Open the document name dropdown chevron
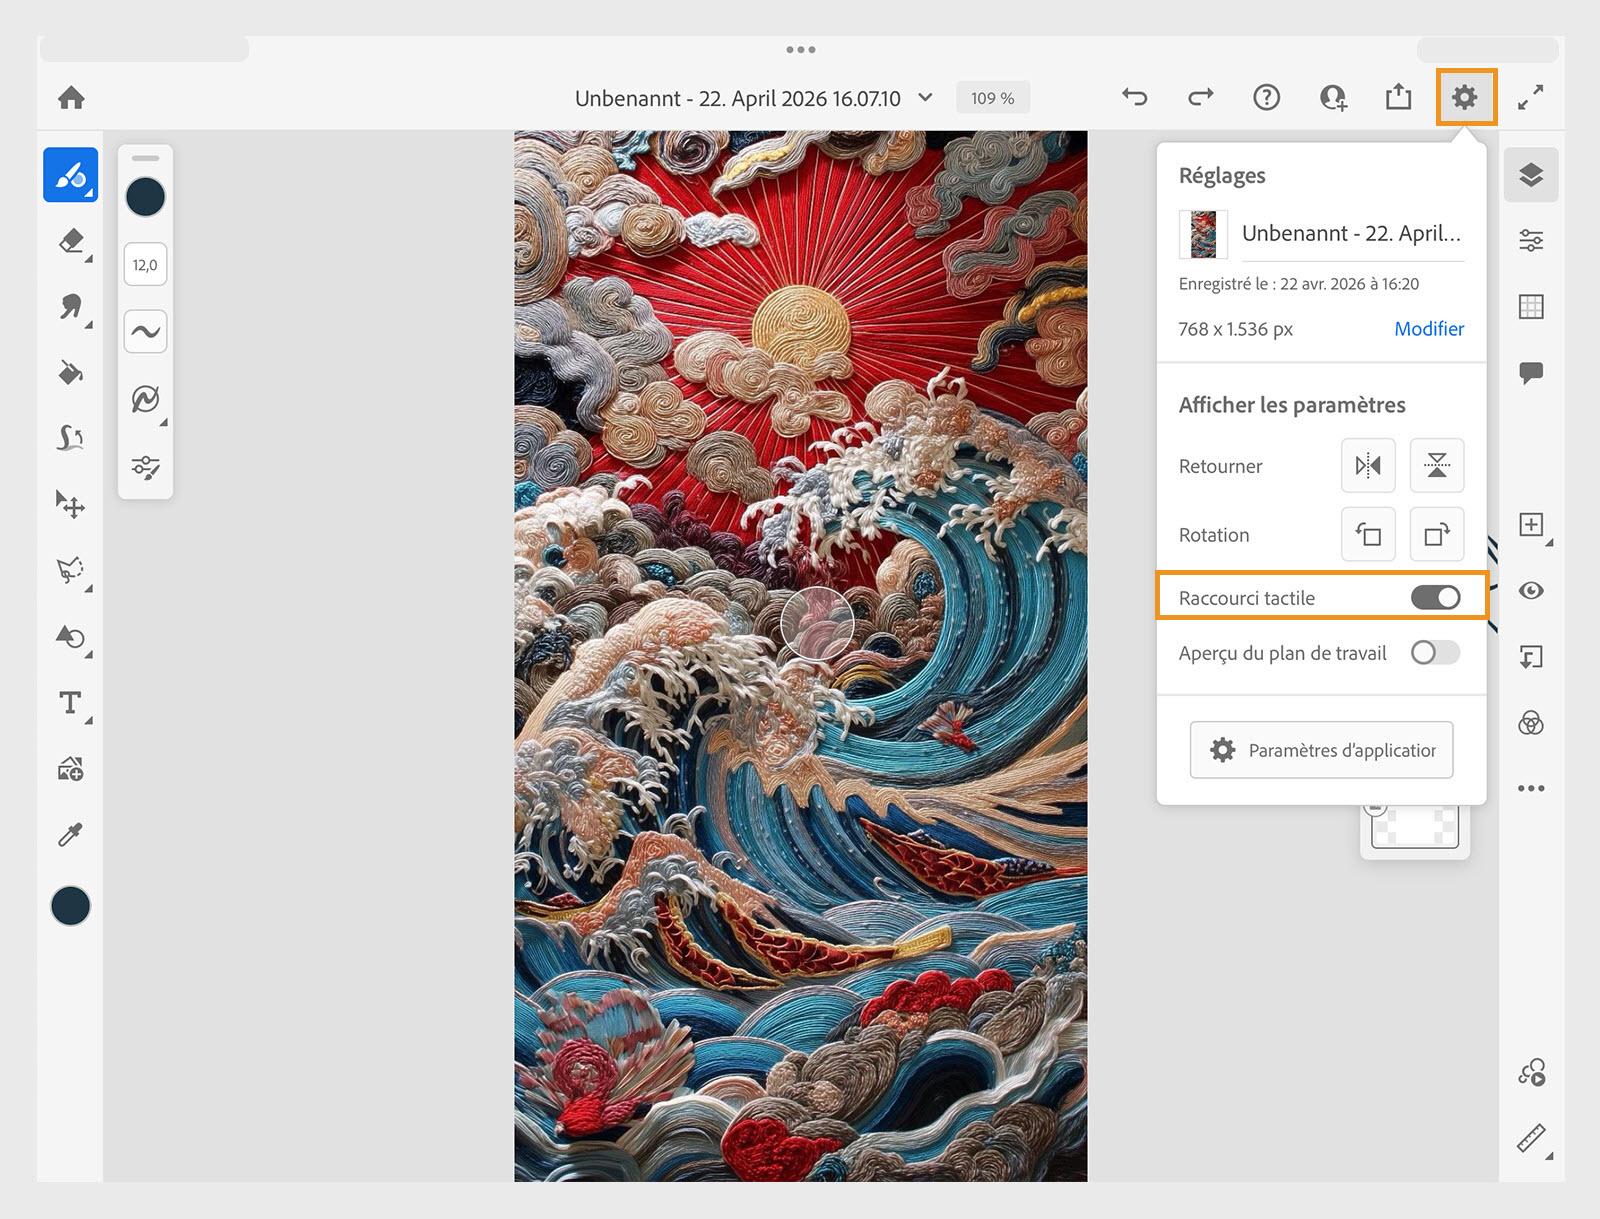 tap(926, 97)
